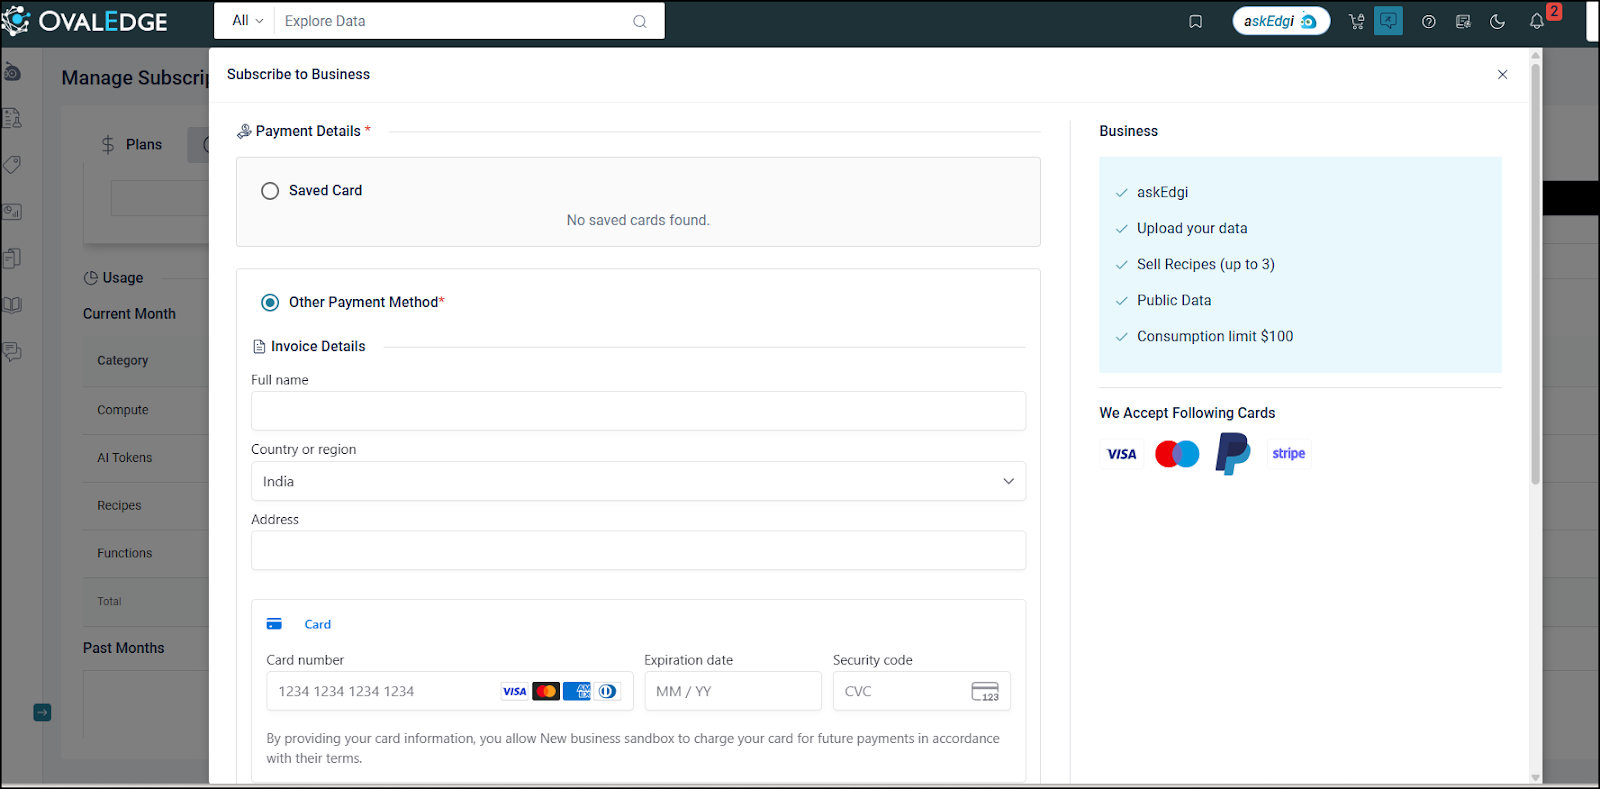
Task: Switch to dark mode with the moon icon
Action: point(1497,21)
